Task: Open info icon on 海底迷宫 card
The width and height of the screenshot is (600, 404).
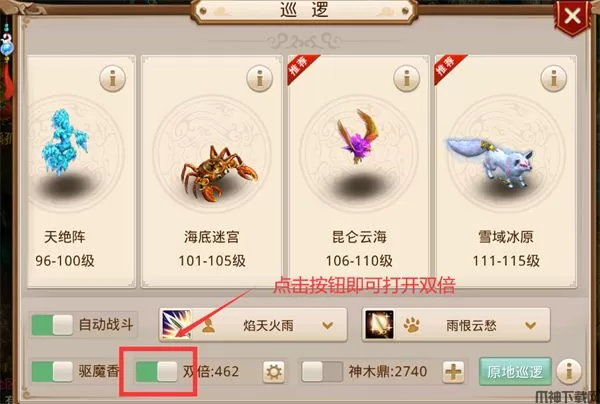Action: [259, 78]
